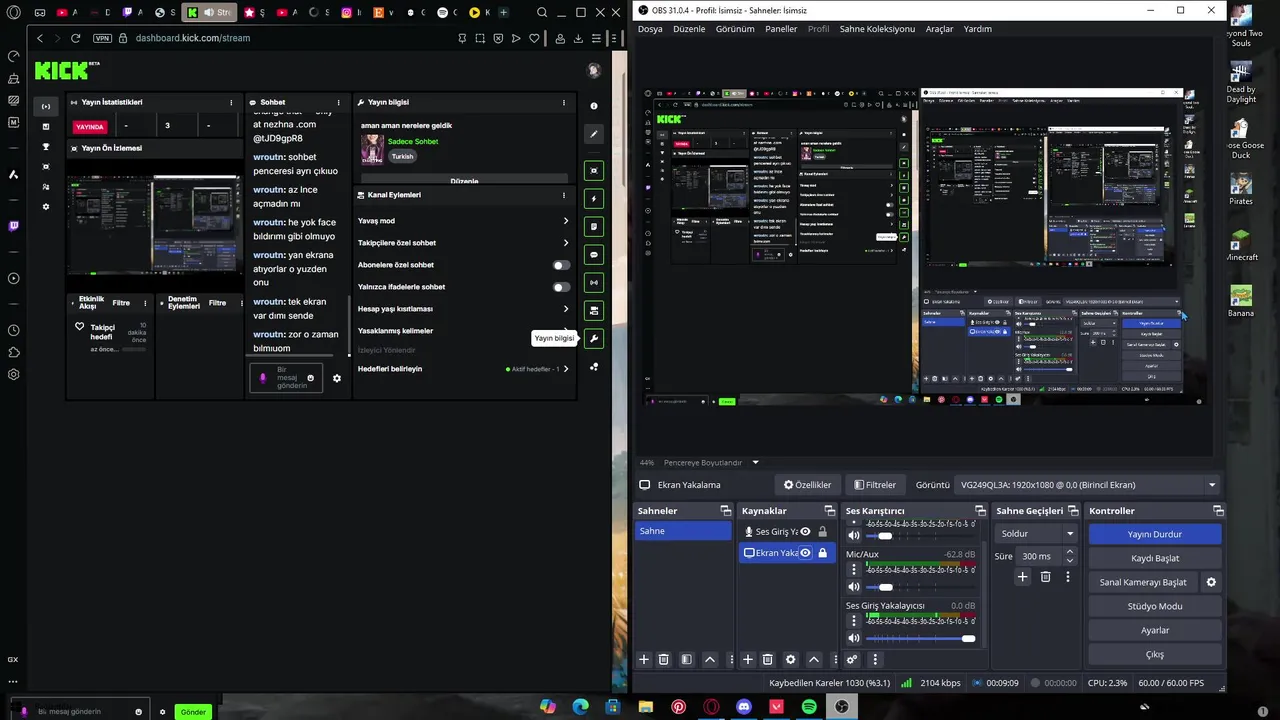This screenshot has width=1280, height=720.
Task: Toggle lock on Ekran Yakalama source
Action: 823,553
